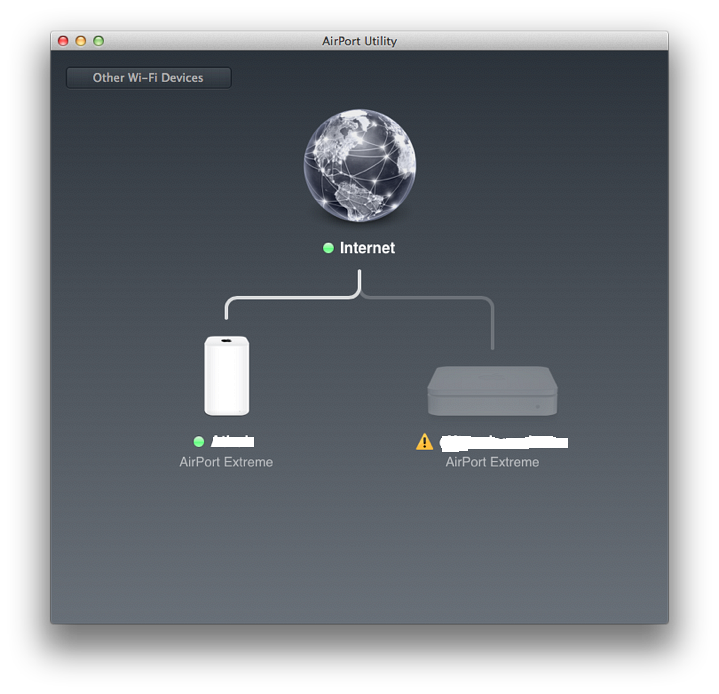Select the grayed flat AirPort Extreme icon
The height and width of the screenshot is (694, 719).
(x=492, y=390)
